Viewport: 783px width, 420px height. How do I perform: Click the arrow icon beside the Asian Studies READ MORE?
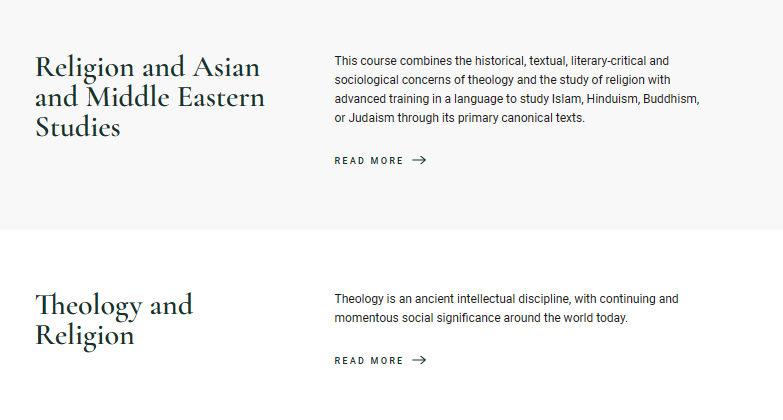(419, 160)
